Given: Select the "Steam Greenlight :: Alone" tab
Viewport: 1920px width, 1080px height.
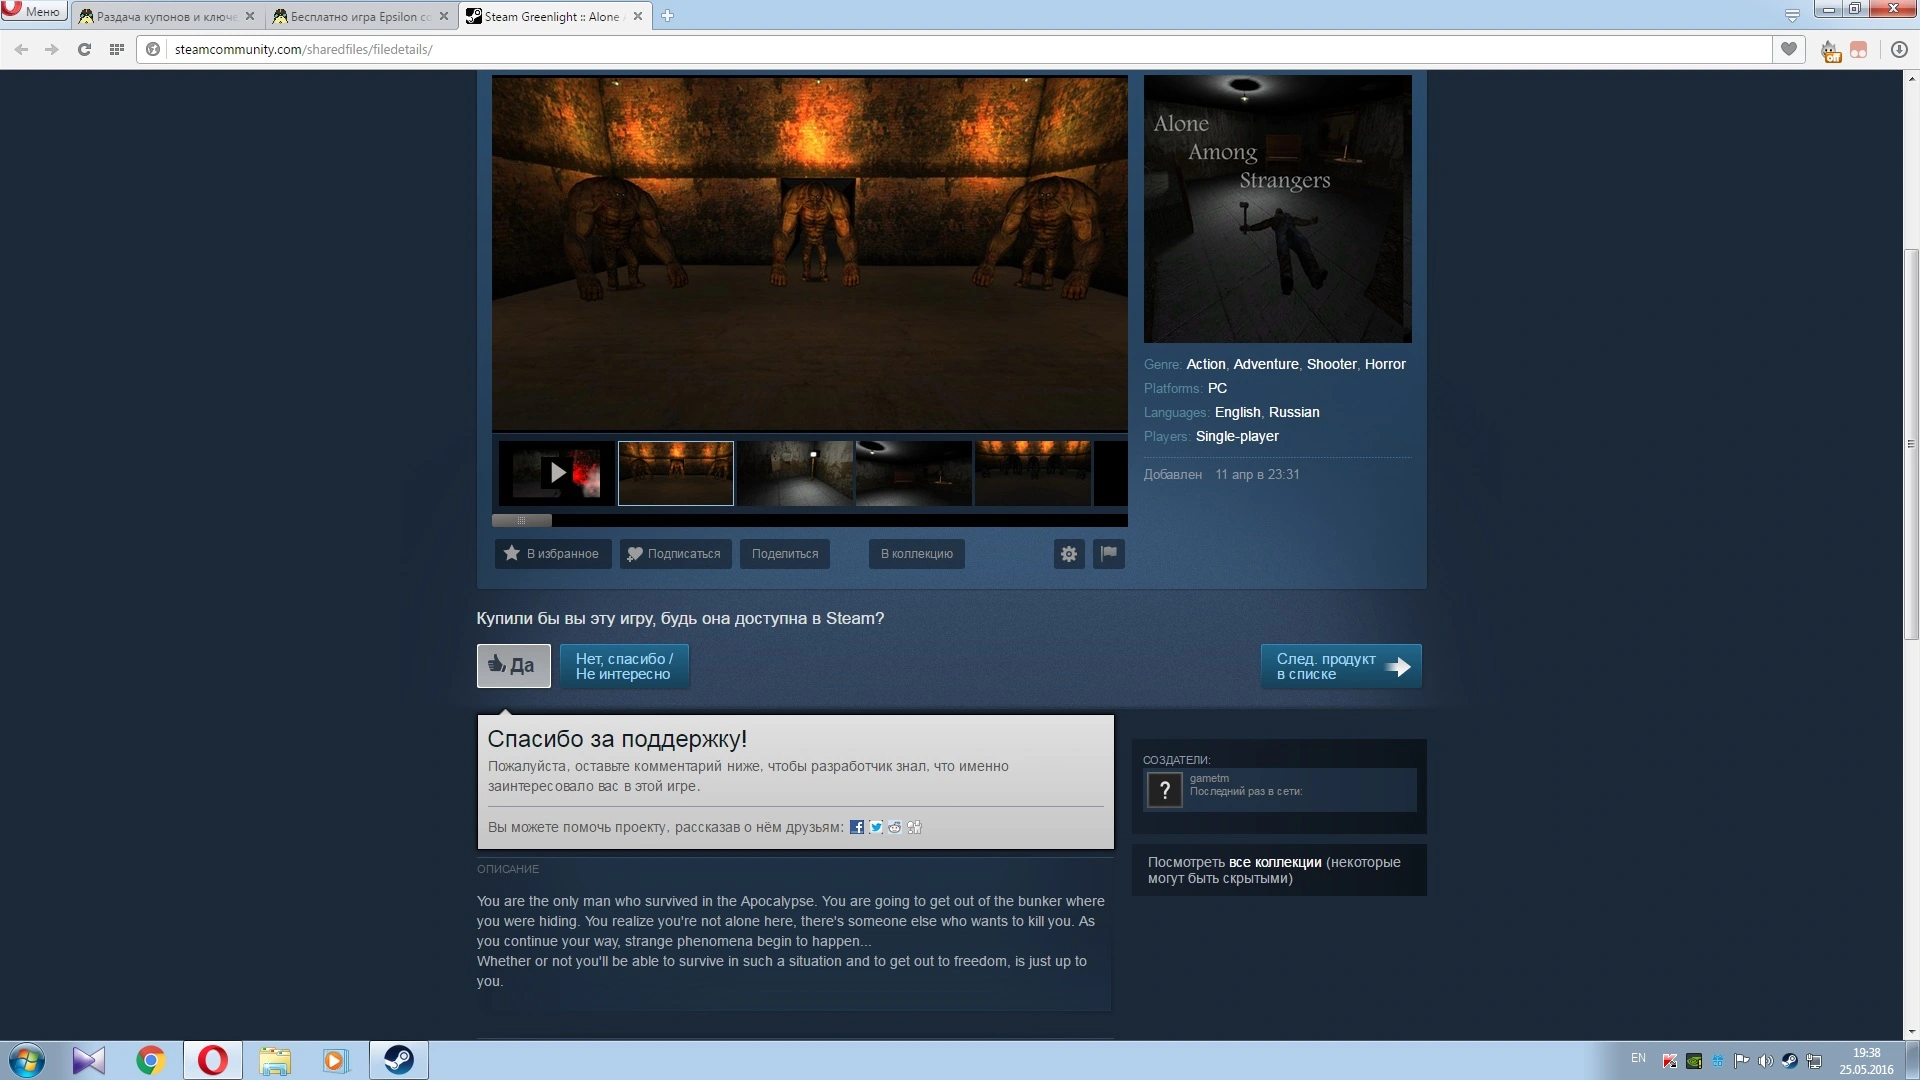Looking at the screenshot, I should 555,16.
